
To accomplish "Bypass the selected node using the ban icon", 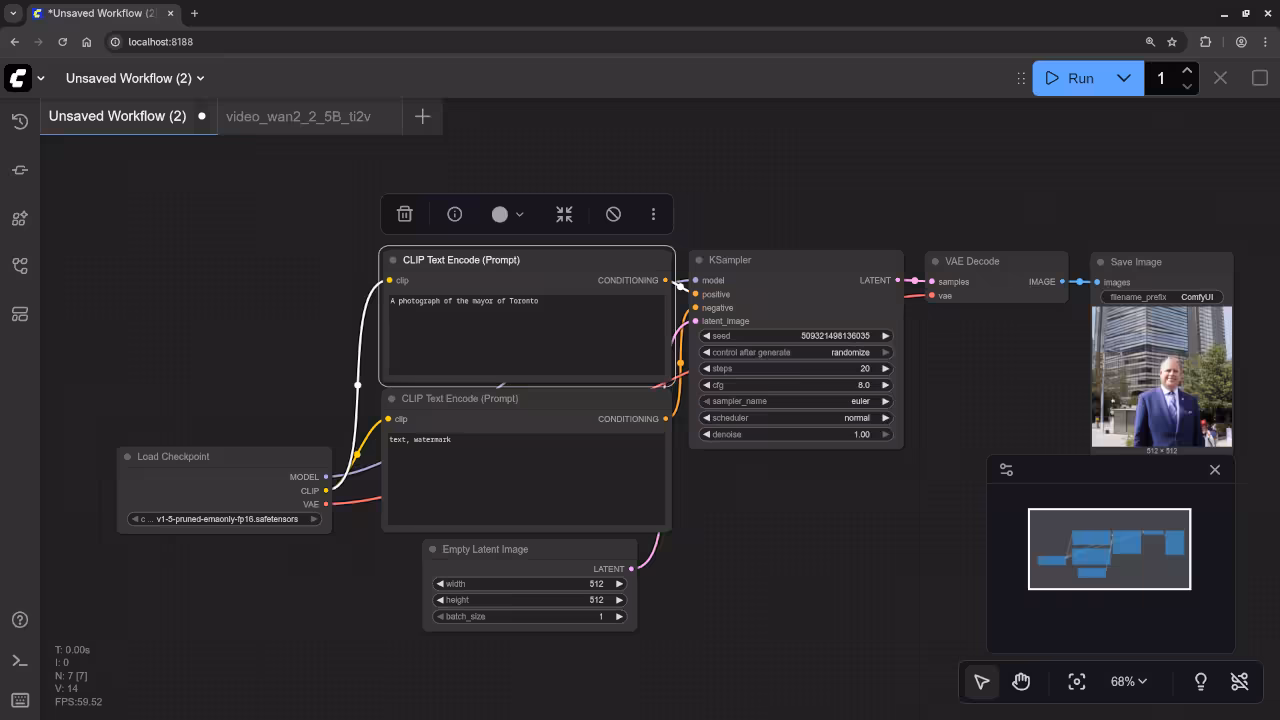I will click(x=613, y=214).
